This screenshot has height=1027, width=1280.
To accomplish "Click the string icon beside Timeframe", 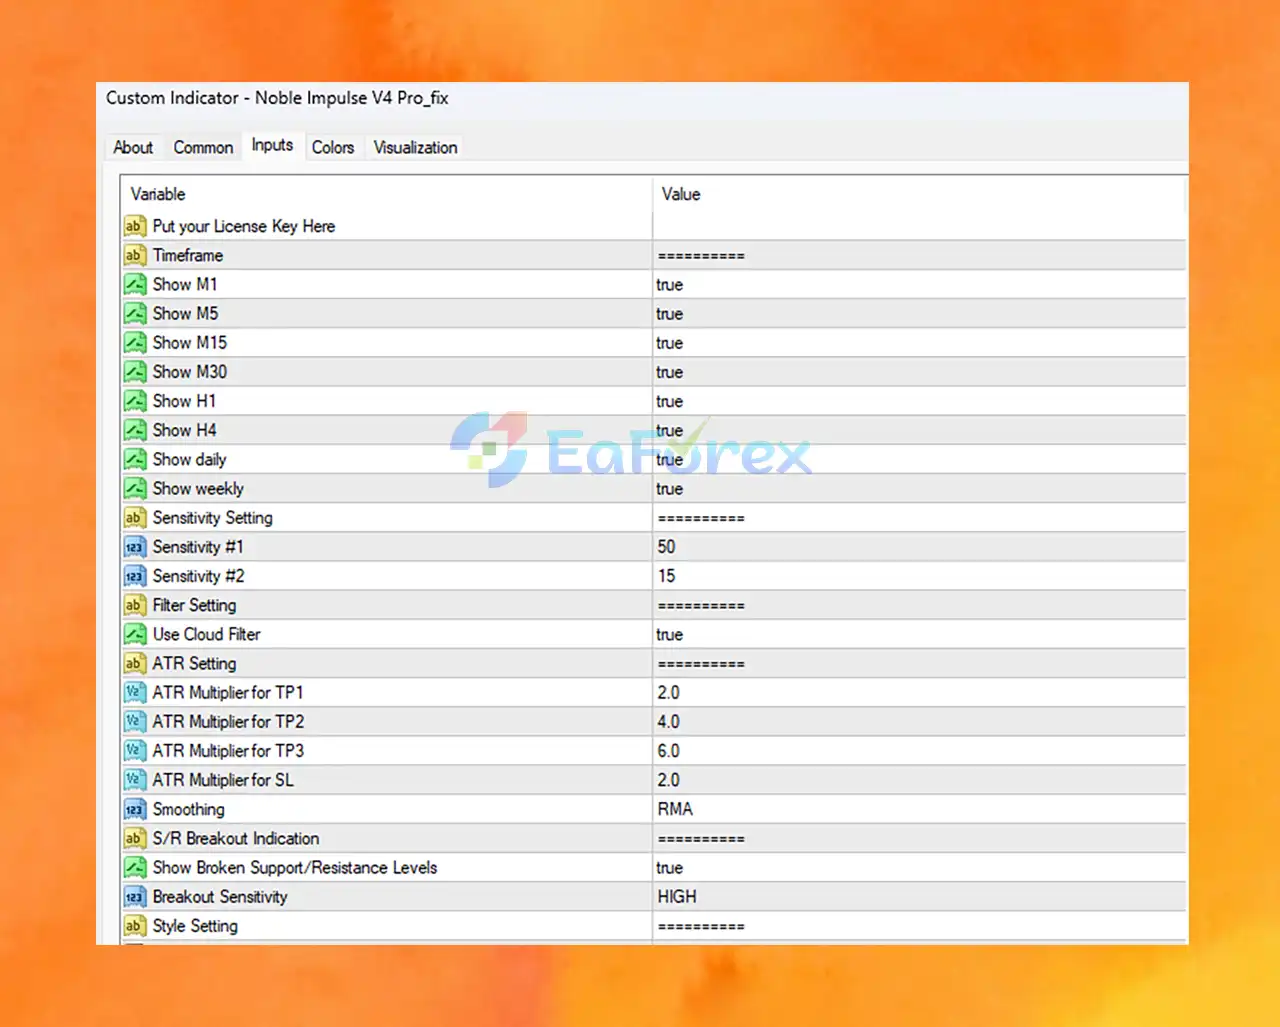I will pos(135,255).
